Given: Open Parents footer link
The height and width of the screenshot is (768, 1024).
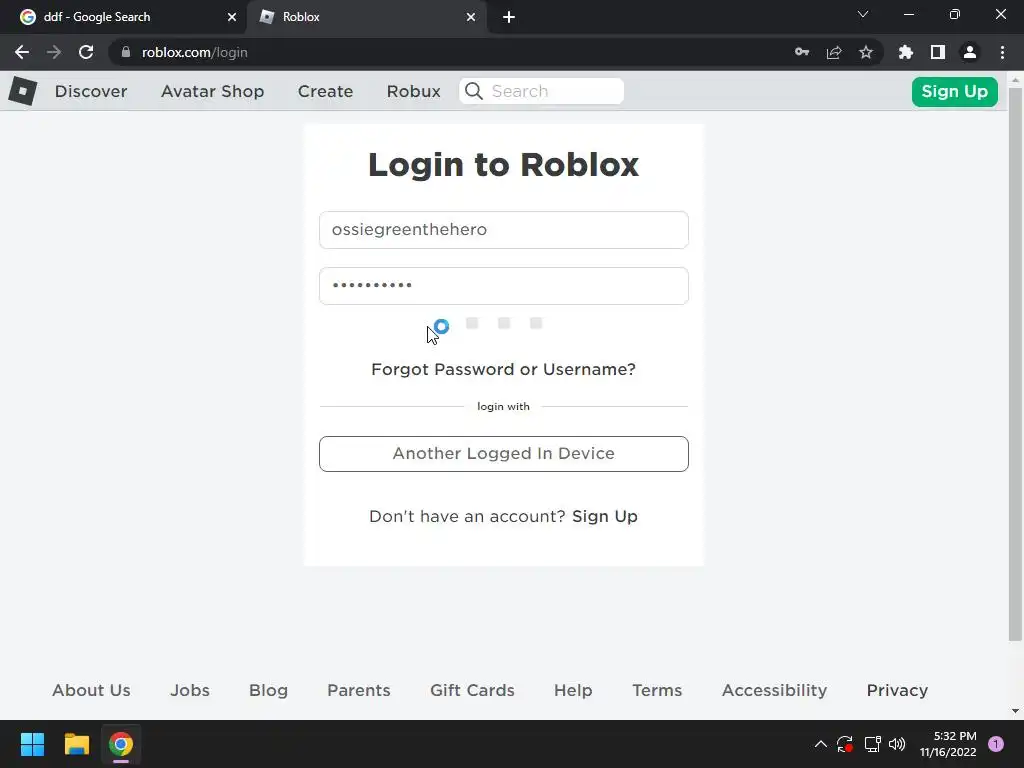Looking at the screenshot, I should click(359, 690).
